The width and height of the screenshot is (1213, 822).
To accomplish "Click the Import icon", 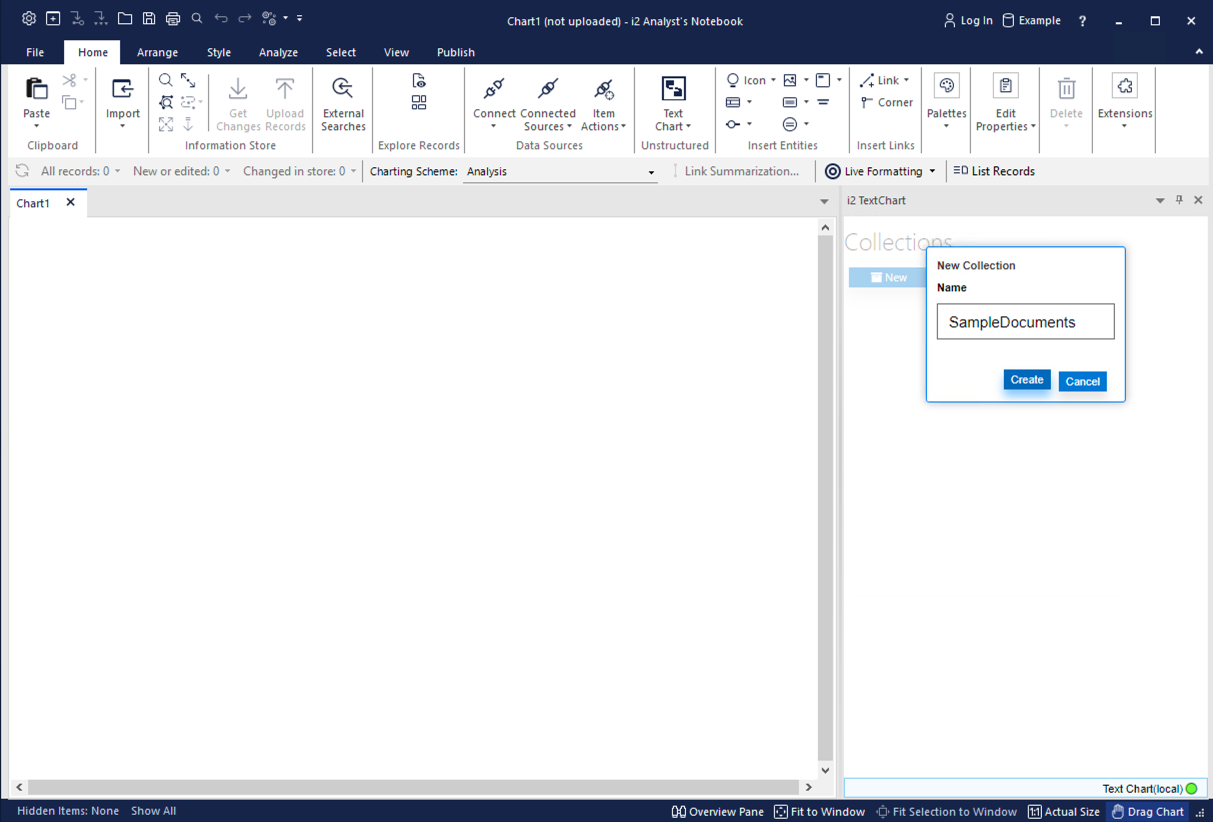I will 123,89.
